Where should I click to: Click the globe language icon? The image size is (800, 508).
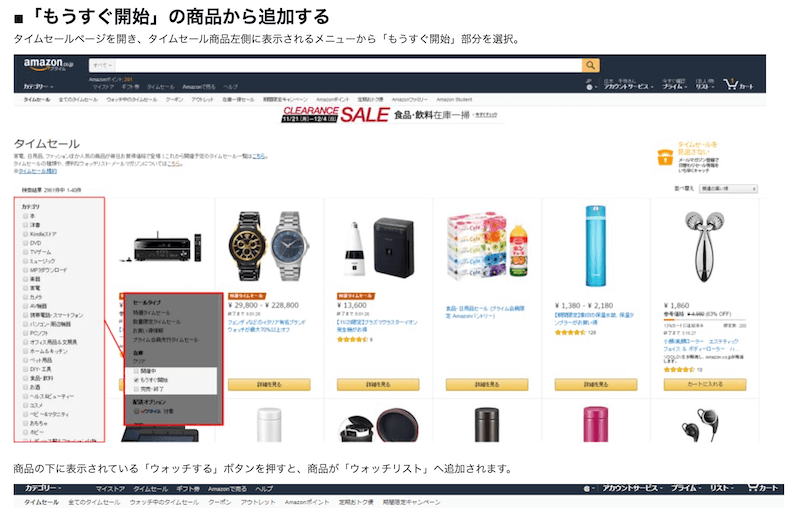point(589,87)
